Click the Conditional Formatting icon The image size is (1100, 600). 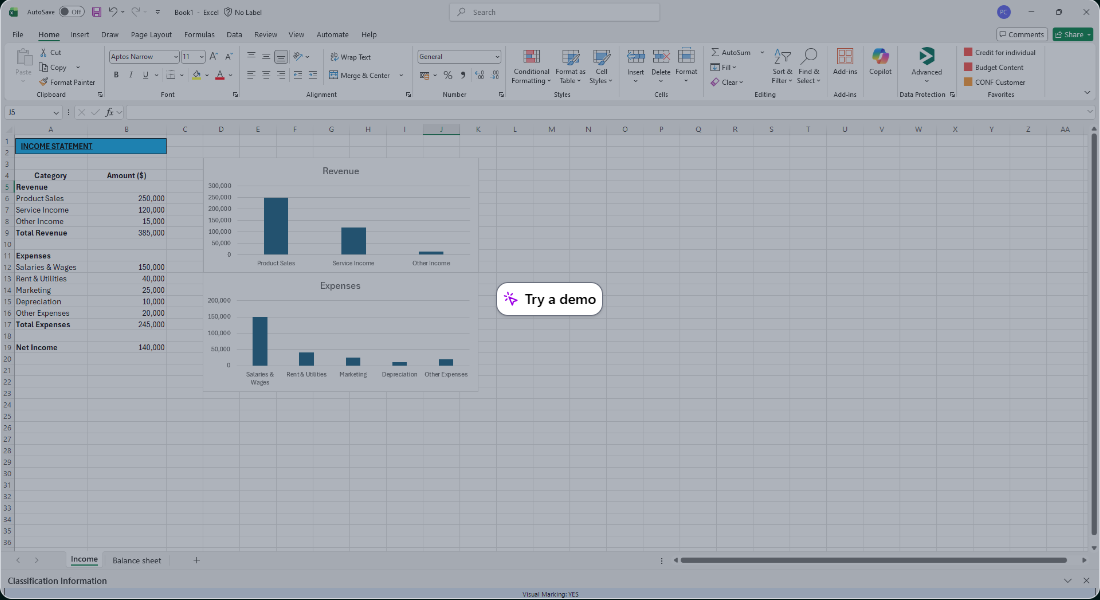530,58
